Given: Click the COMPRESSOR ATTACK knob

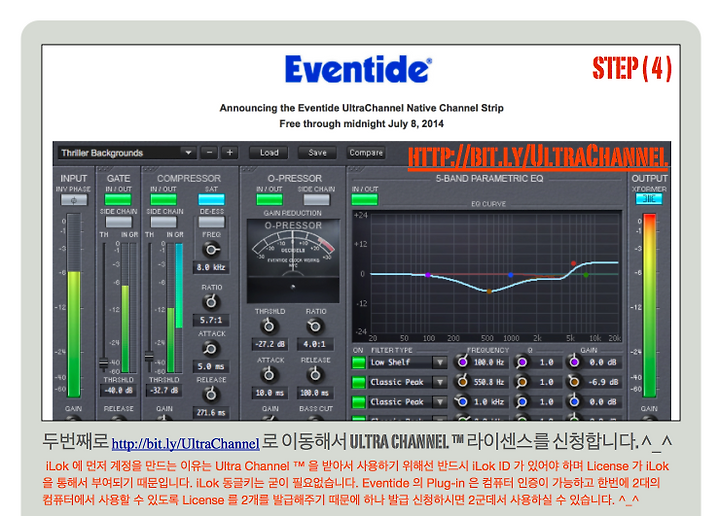Looking at the screenshot, I should pyautogui.click(x=211, y=349).
